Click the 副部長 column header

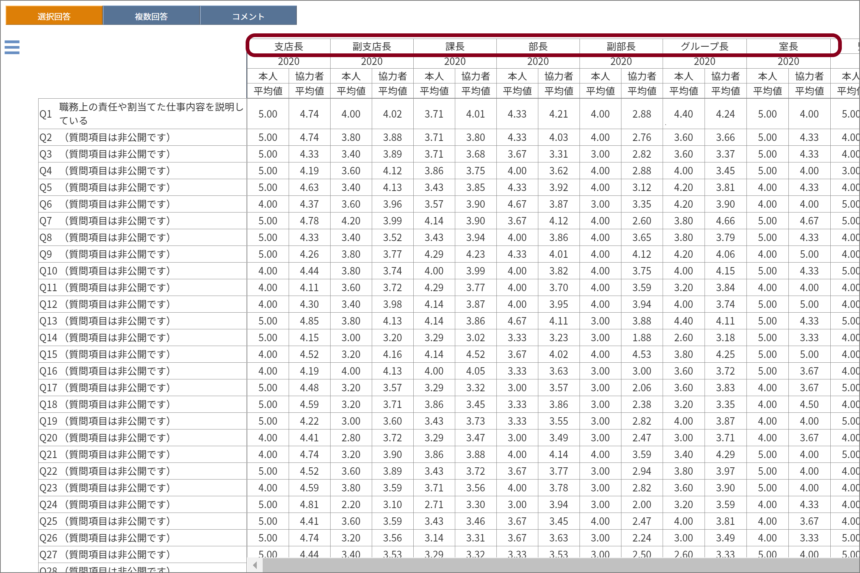pos(621,46)
